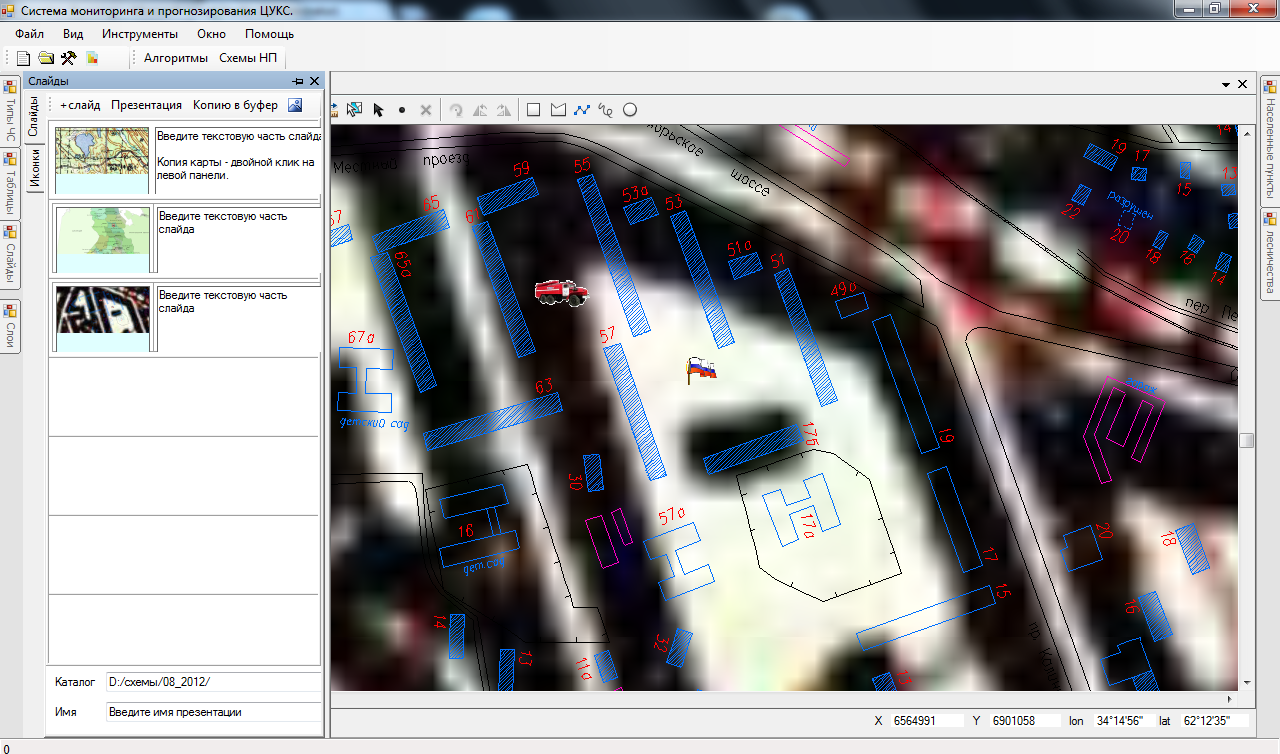1280x754 pixels.
Task: Click the Y coordinate field in status bar
Action: click(x=1025, y=720)
